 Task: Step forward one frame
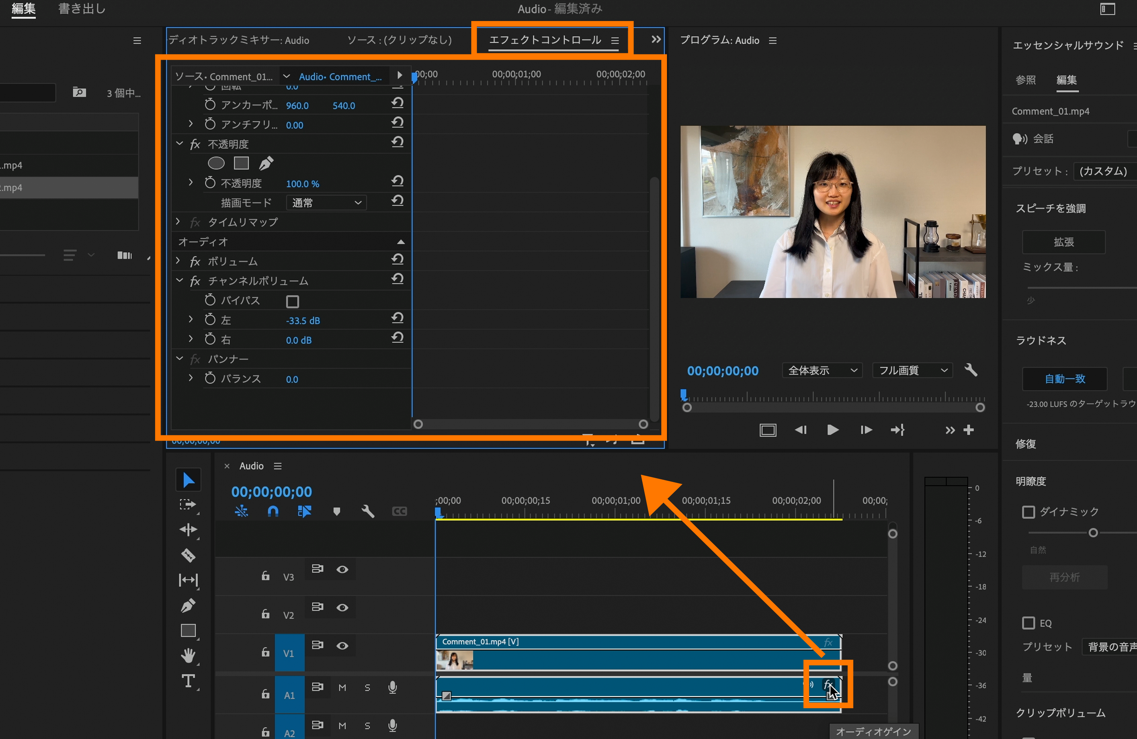point(866,430)
